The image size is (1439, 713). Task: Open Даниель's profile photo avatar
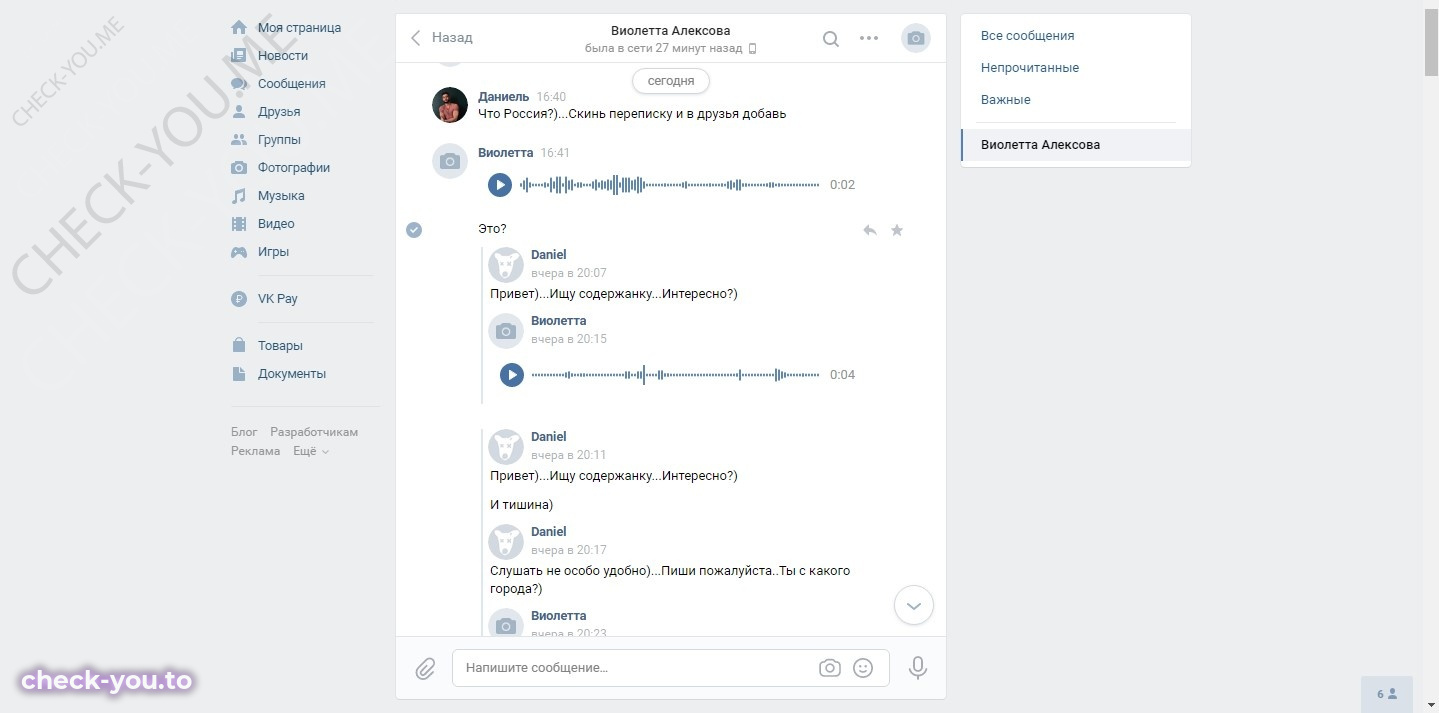450,105
